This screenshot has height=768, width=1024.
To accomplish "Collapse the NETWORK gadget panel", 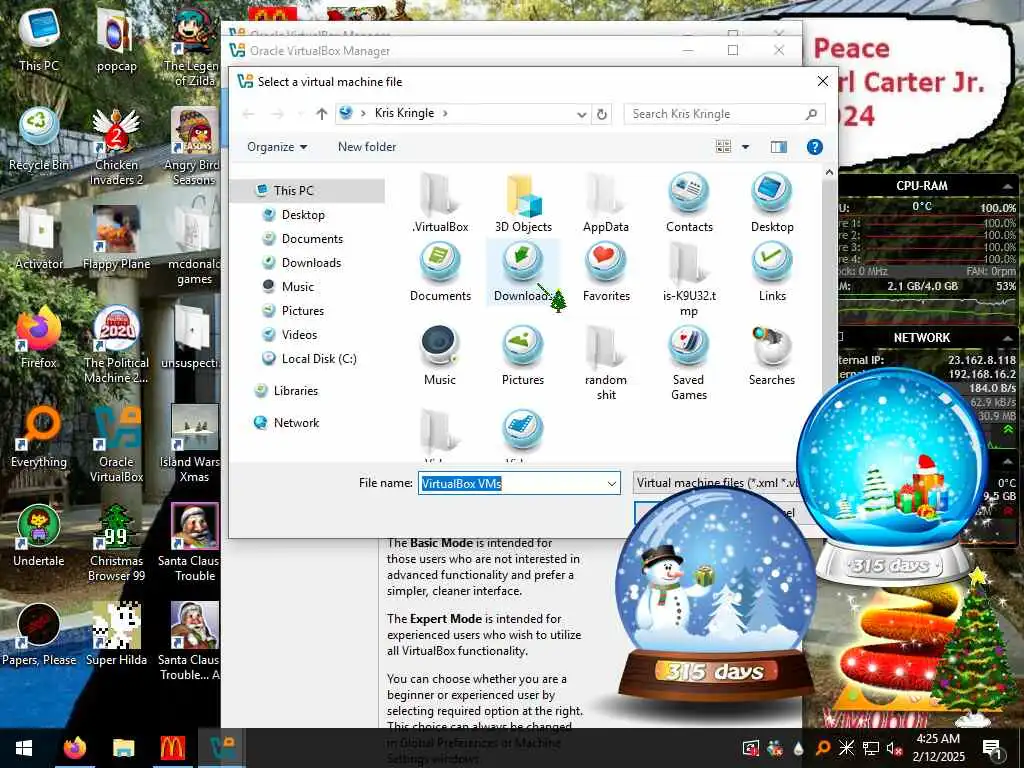I will pyautogui.click(x=1008, y=338).
